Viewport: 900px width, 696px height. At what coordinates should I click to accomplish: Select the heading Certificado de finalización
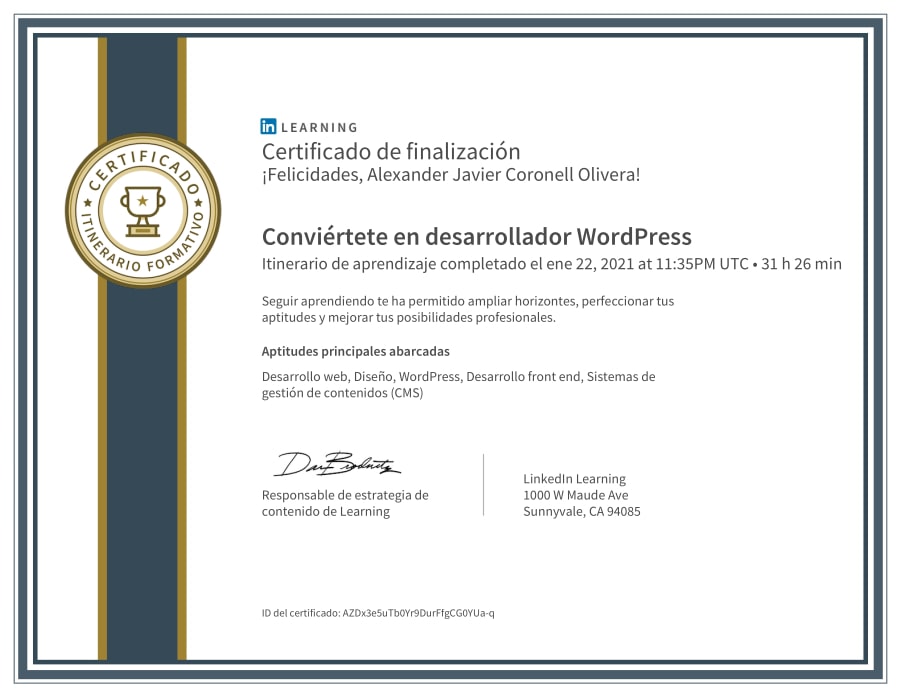392,151
